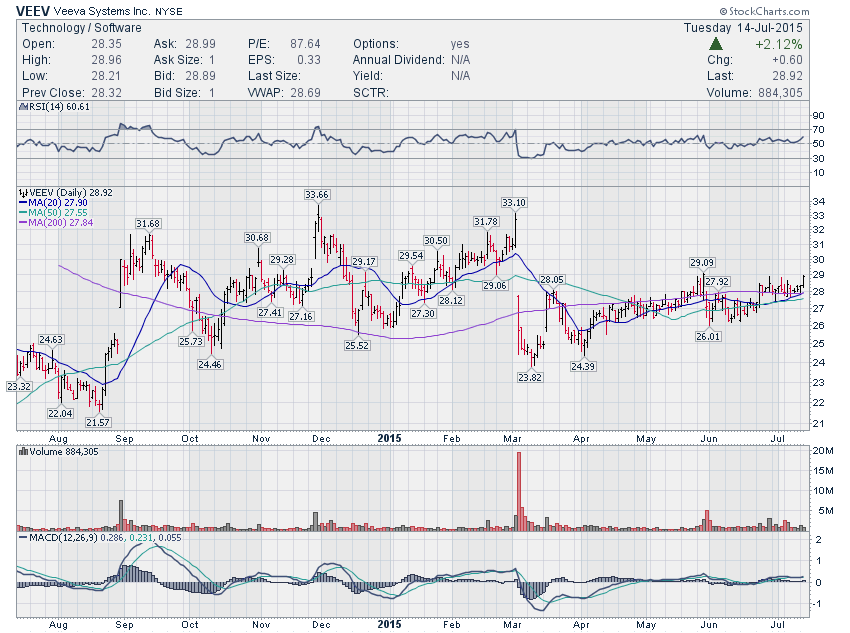The width and height of the screenshot is (850, 633).
Task: Click the Prev Close 28.32 value
Action: coord(106,93)
